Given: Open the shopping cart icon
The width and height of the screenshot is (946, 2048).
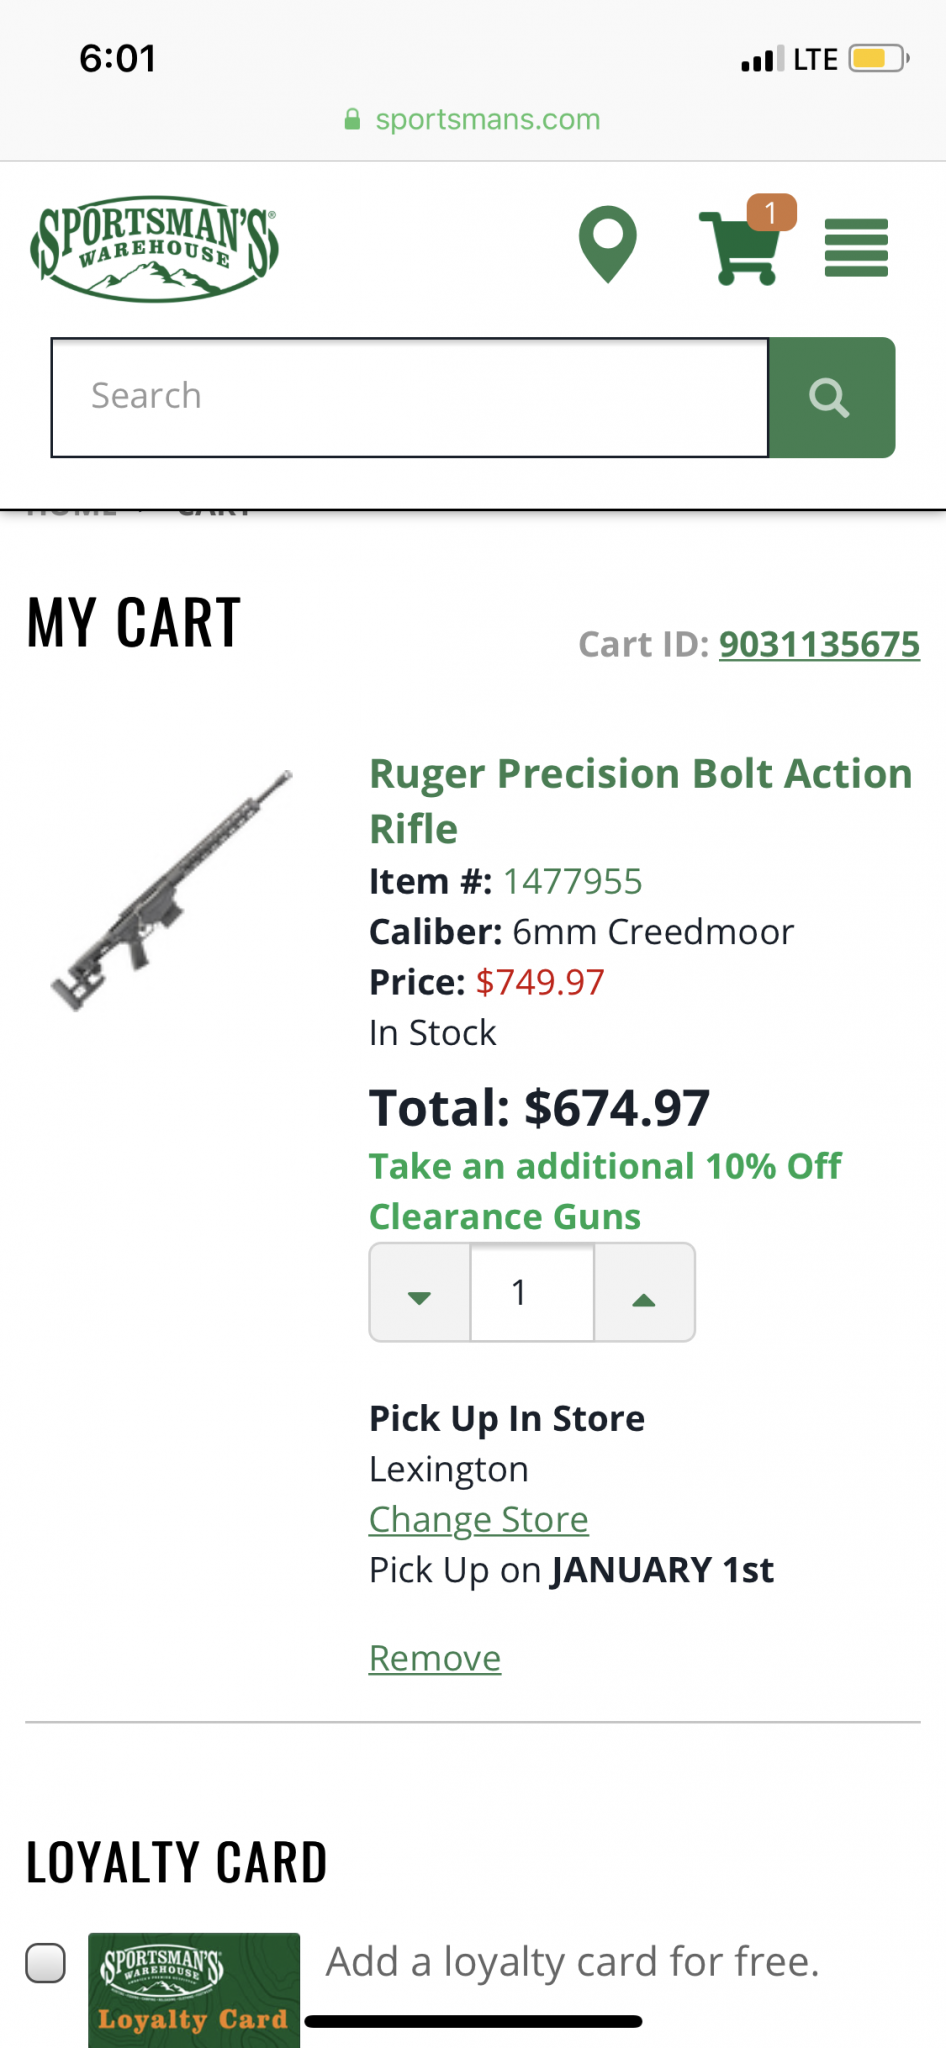Looking at the screenshot, I should pos(739,248).
